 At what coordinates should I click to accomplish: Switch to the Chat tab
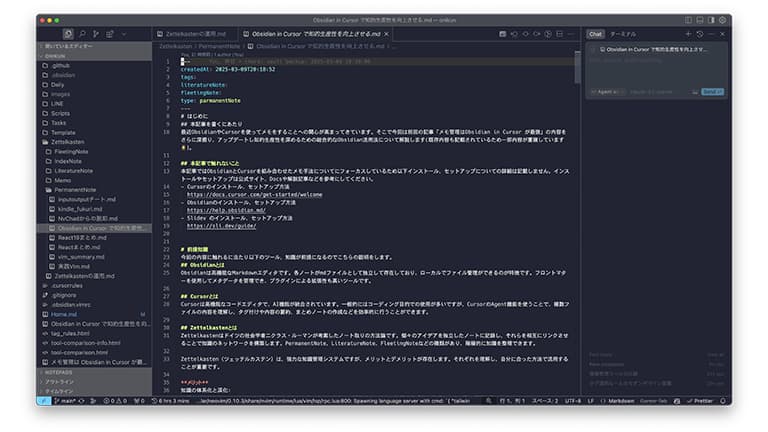(x=596, y=34)
